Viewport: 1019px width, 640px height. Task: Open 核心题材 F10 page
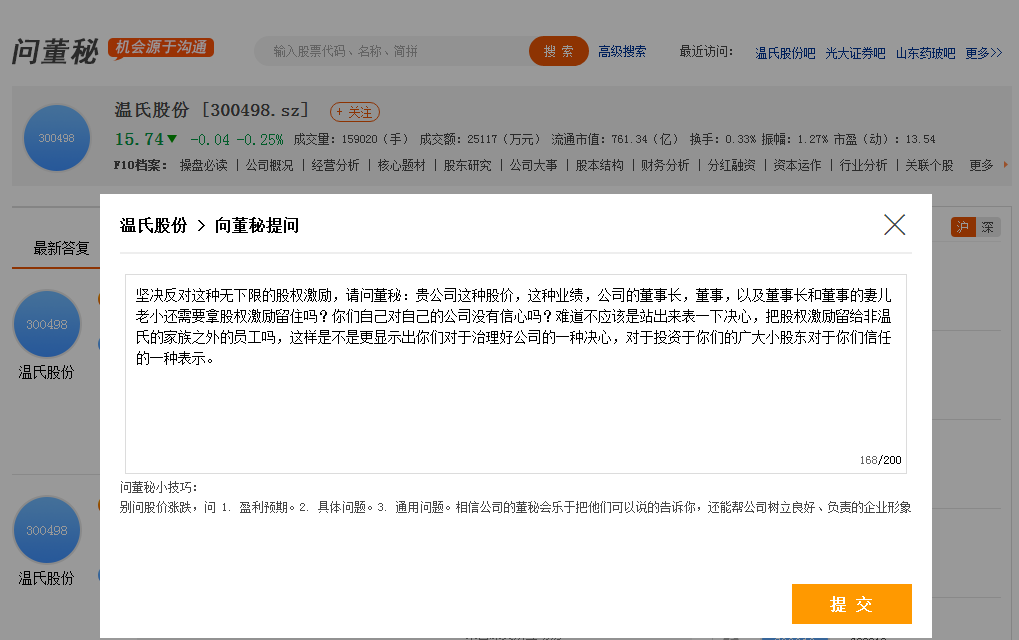coord(402,165)
